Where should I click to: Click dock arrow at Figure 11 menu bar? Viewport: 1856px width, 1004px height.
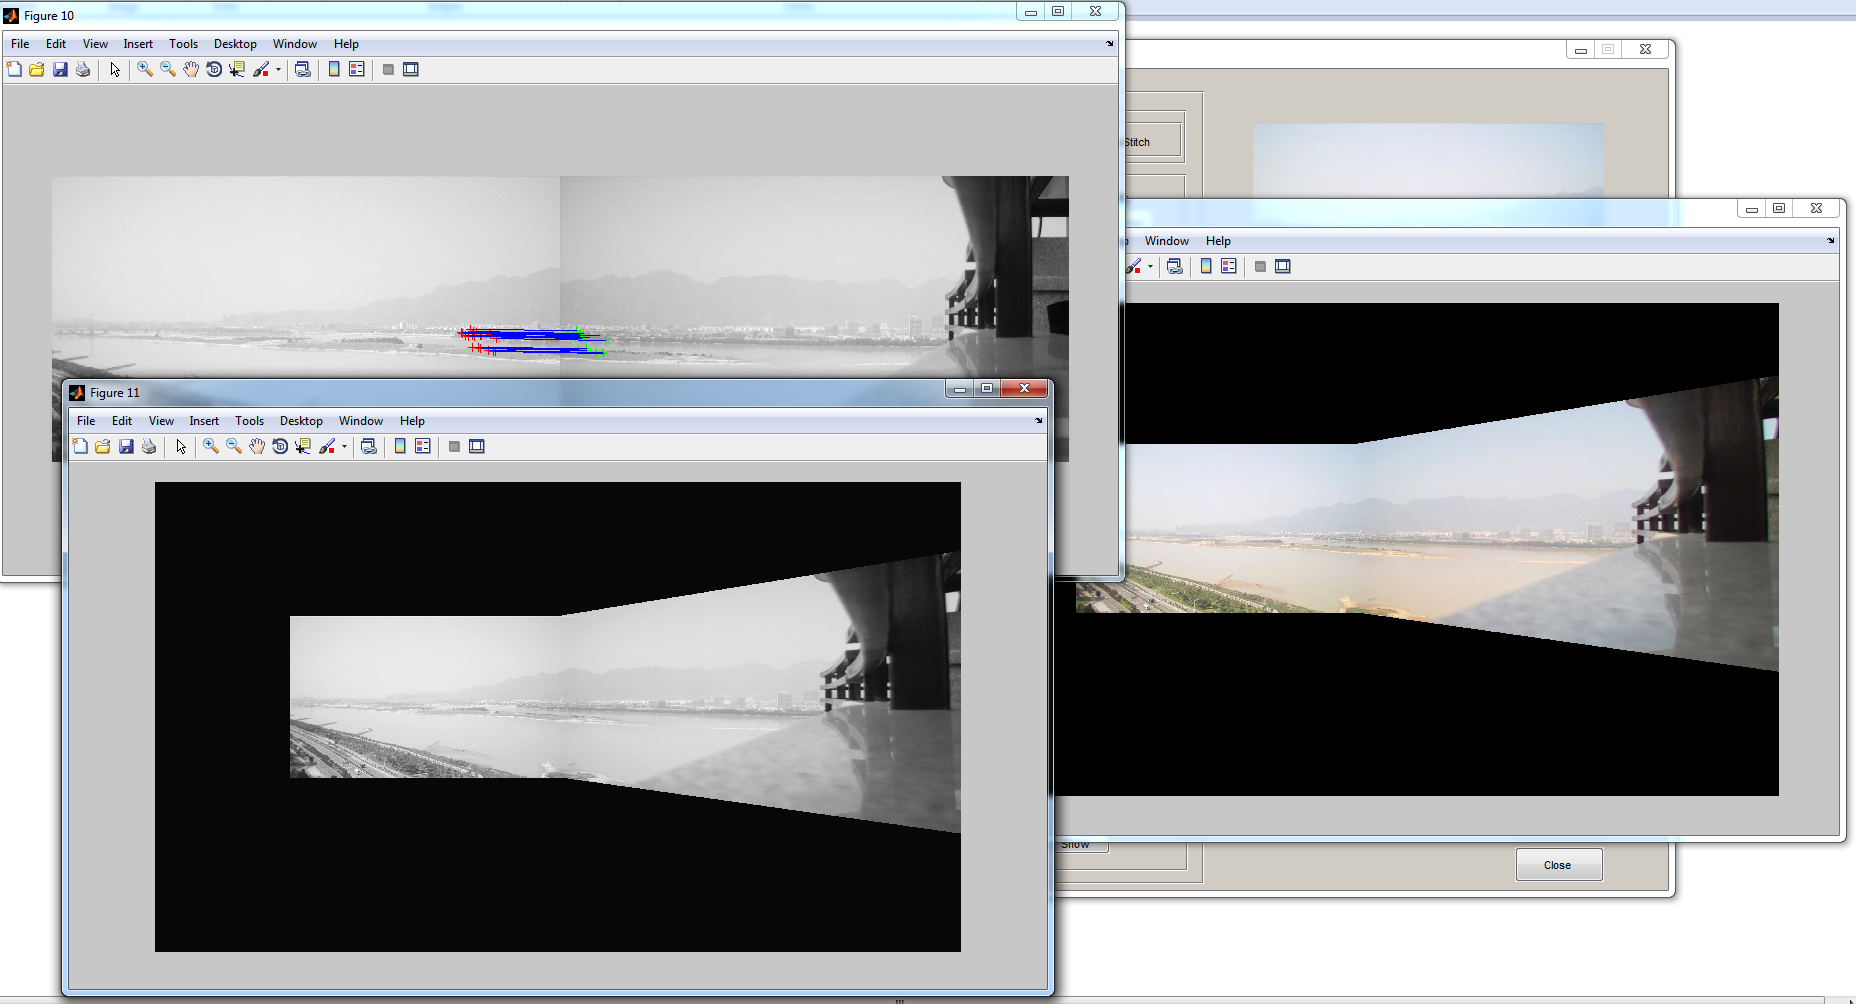point(1039,421)
